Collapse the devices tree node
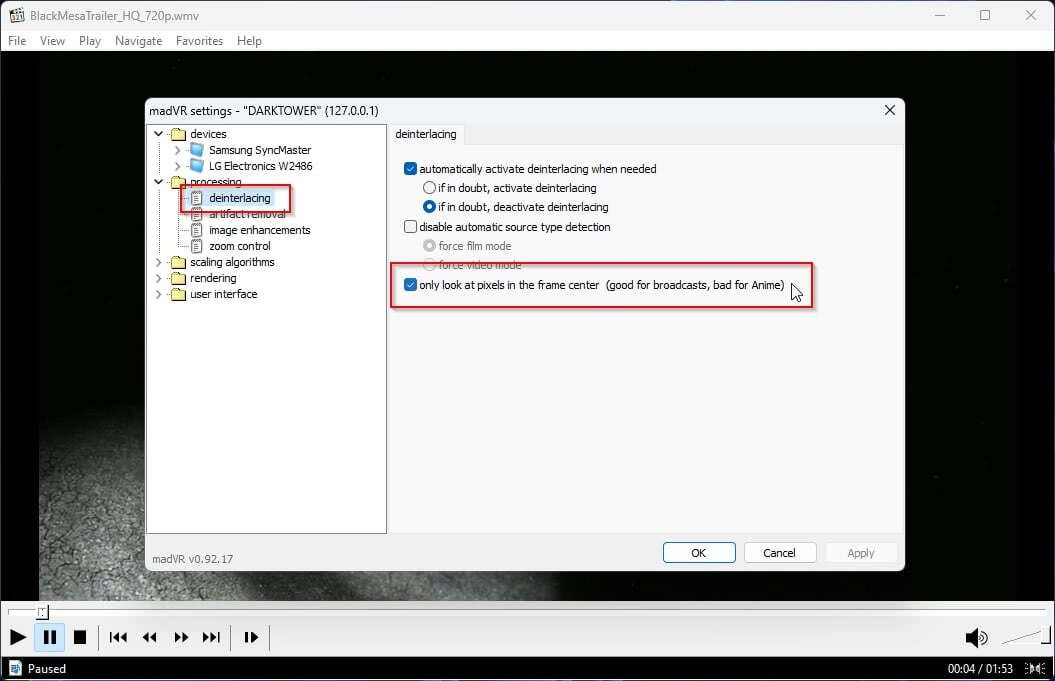This screenshot has height=681, width=1055. pyautogui.click(x=159, y=134)
